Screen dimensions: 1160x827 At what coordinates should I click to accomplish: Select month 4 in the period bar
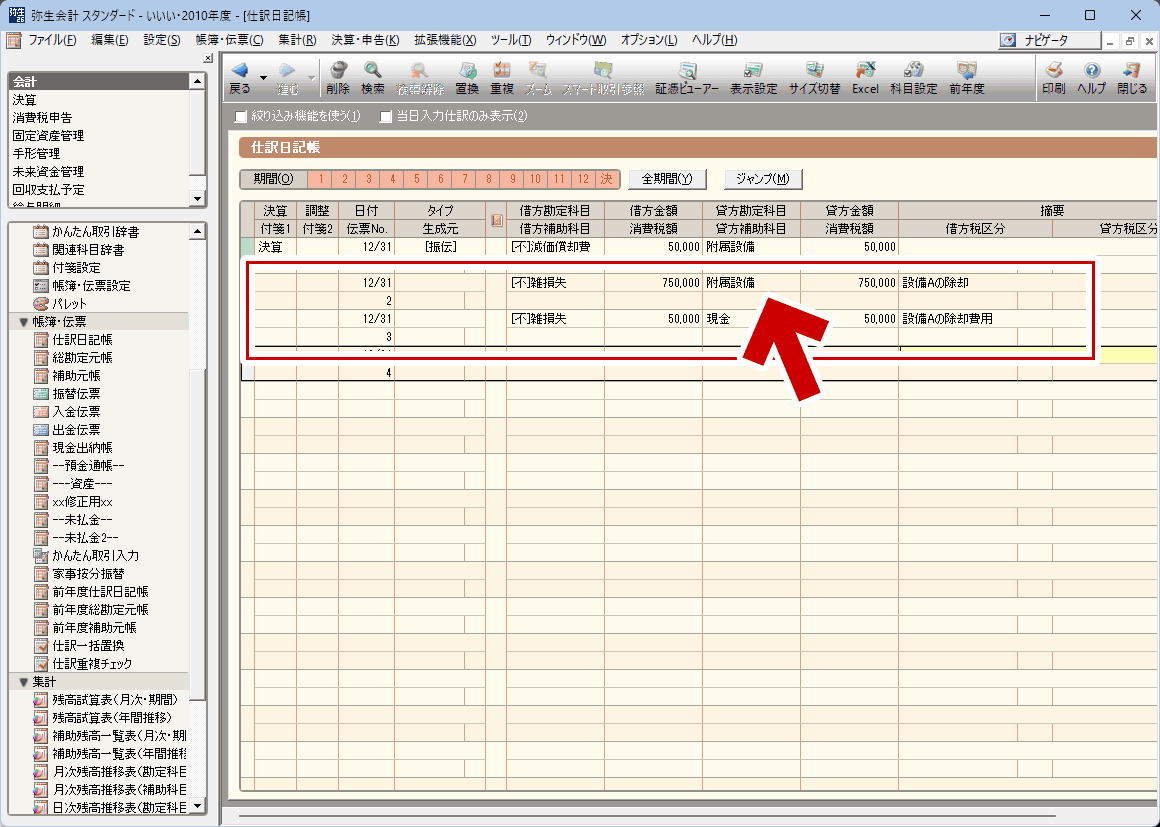392,179
